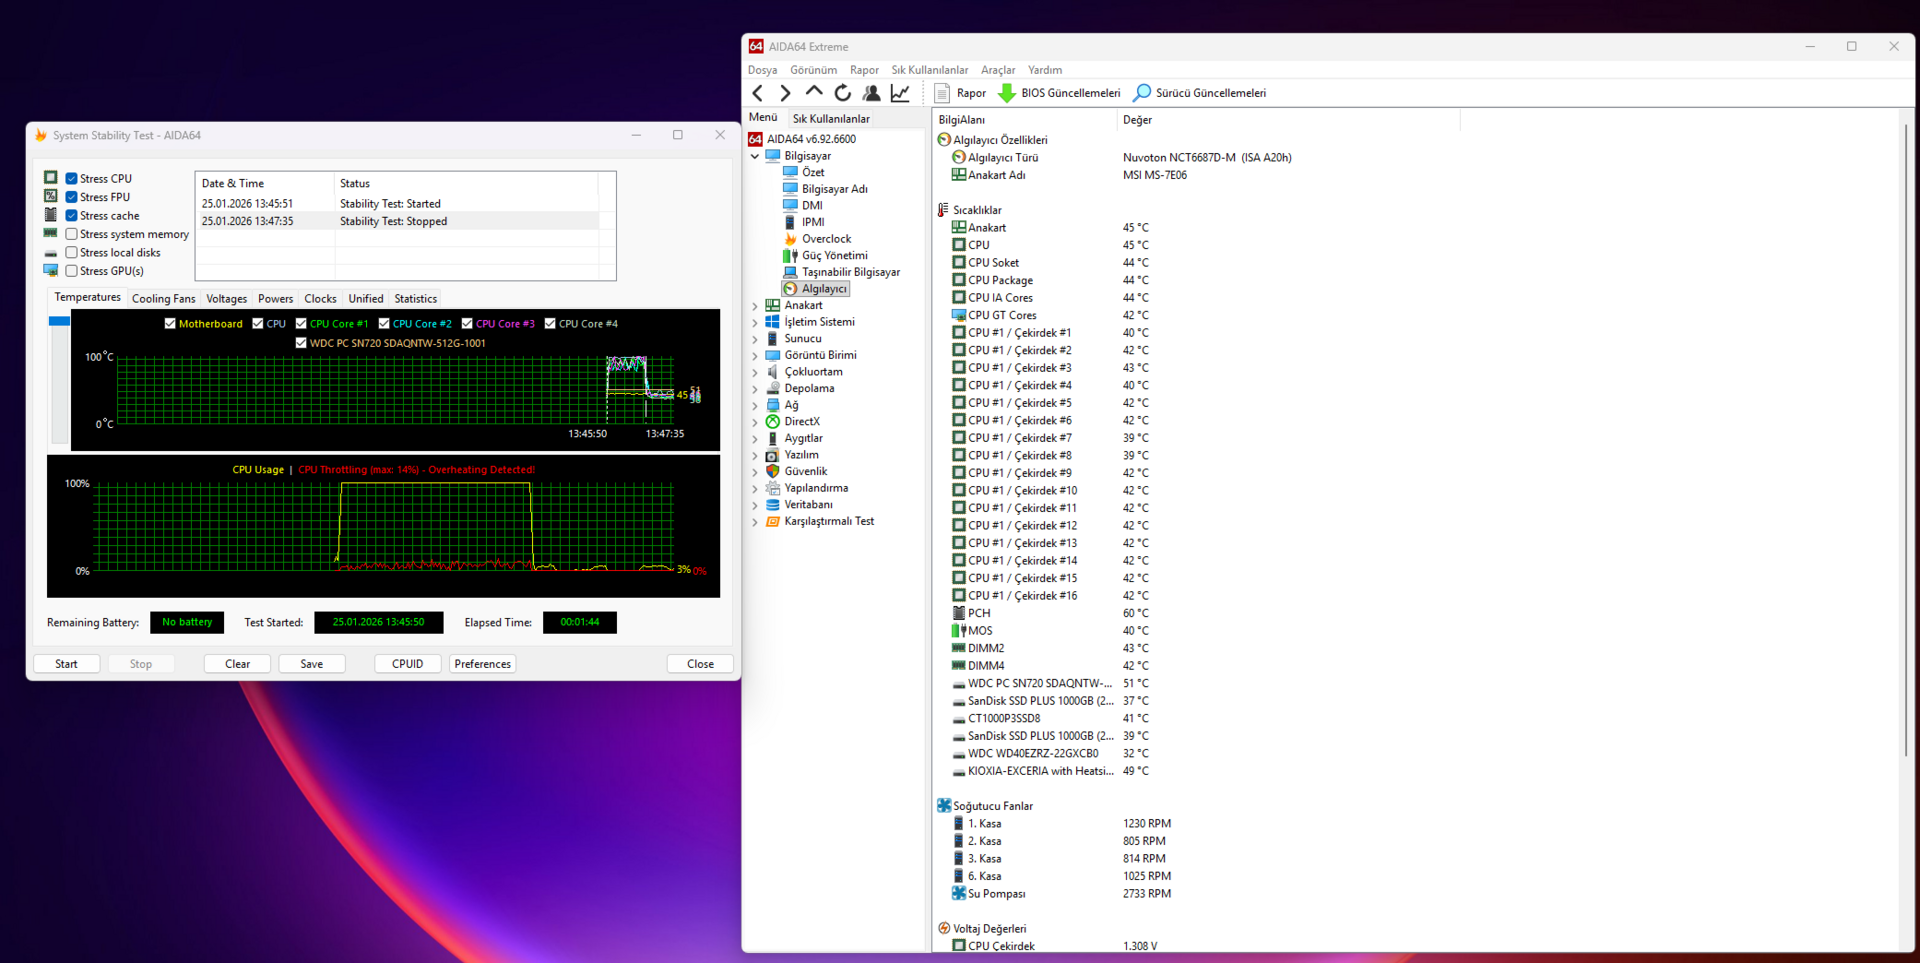Enable Stress system memory

click(72, 234)
